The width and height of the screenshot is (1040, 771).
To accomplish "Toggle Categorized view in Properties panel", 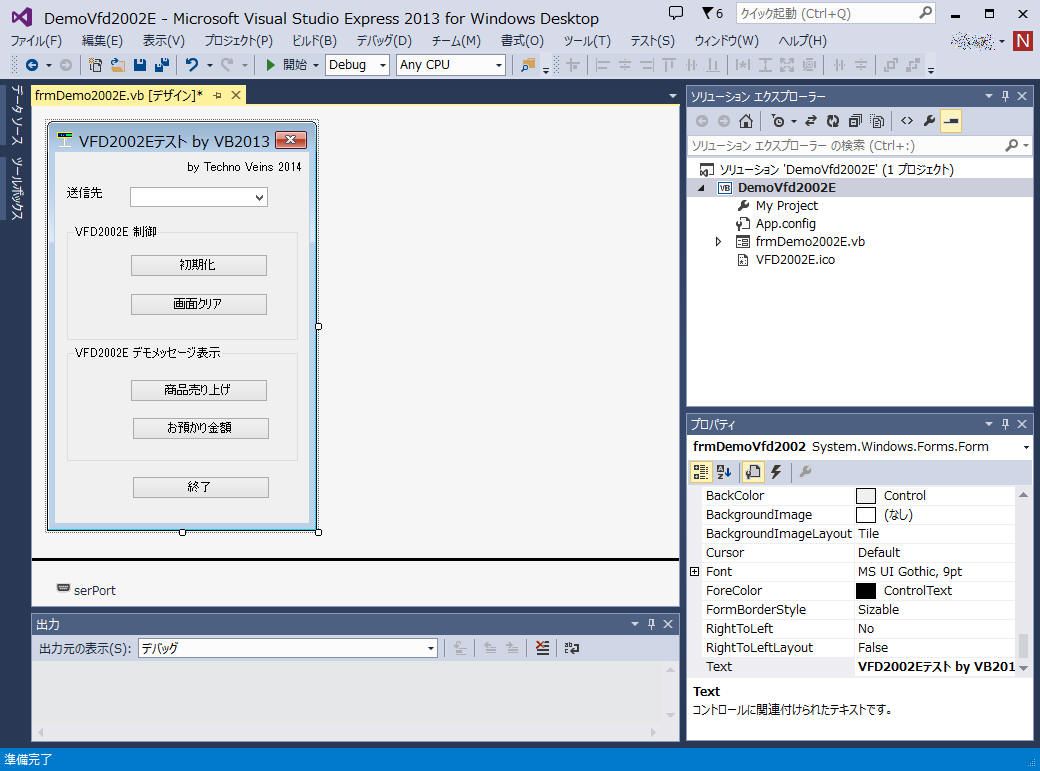I will (x=700, y=472).
